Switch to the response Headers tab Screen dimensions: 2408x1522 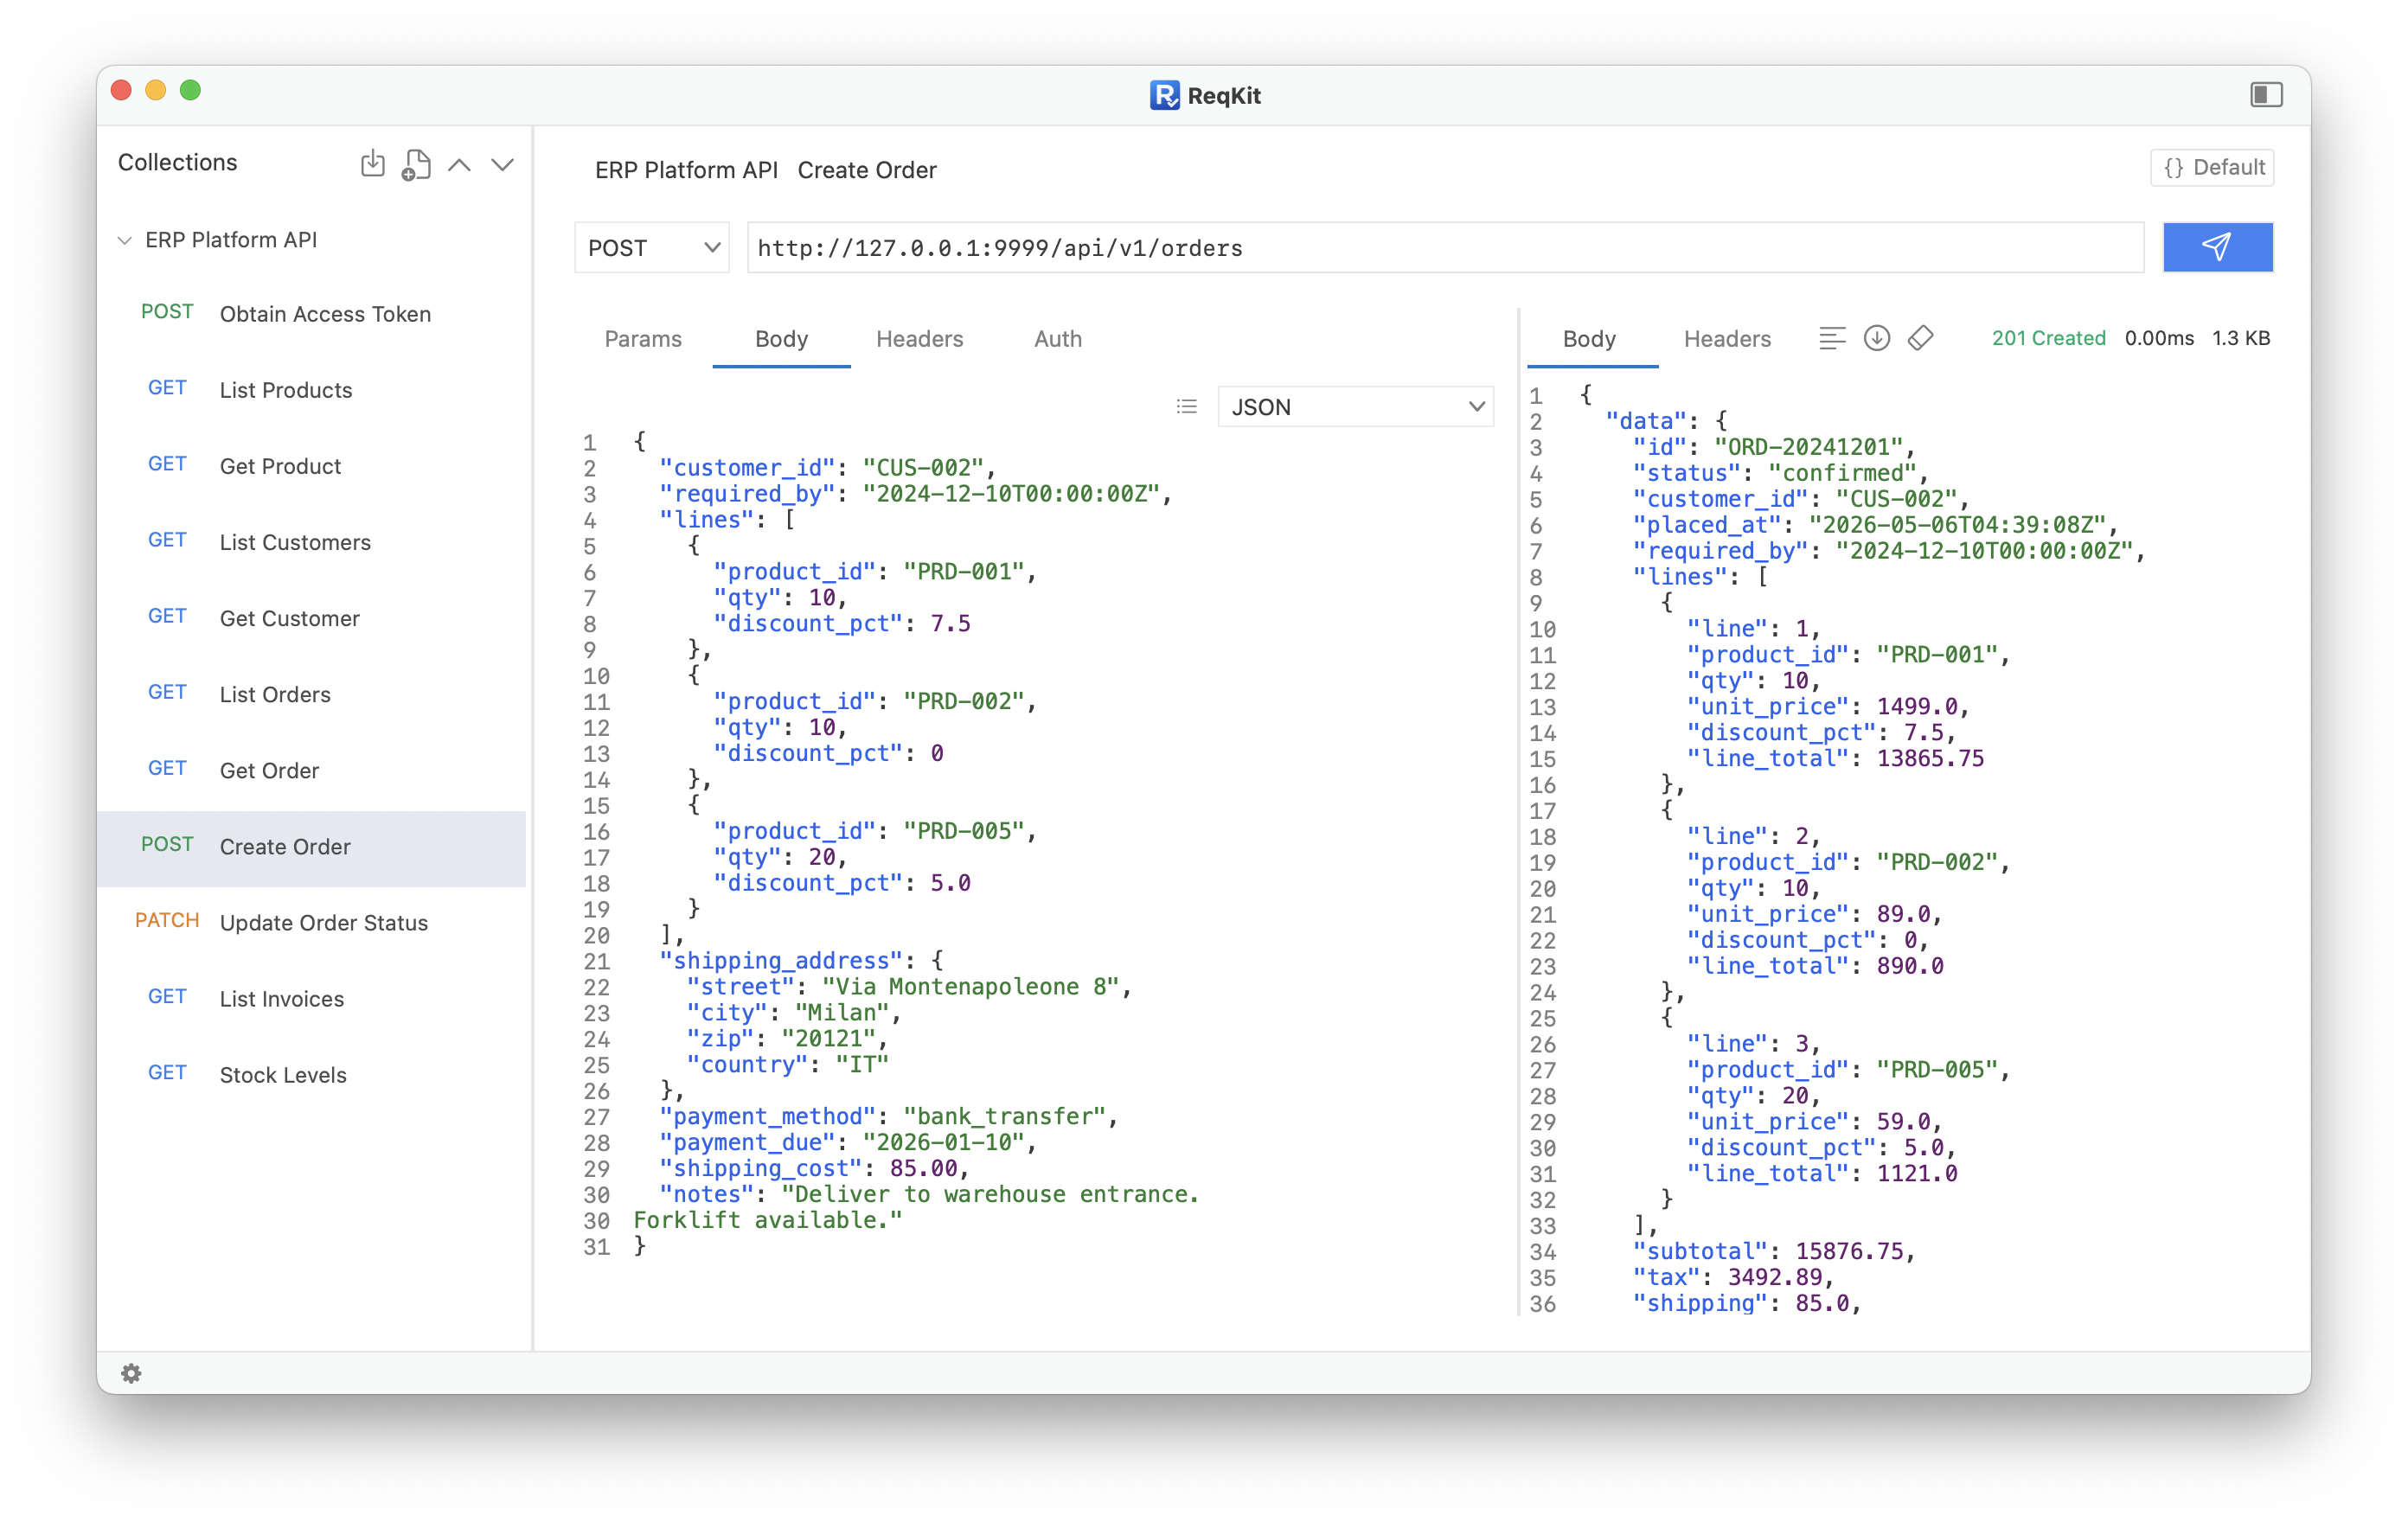point(1727,339)
